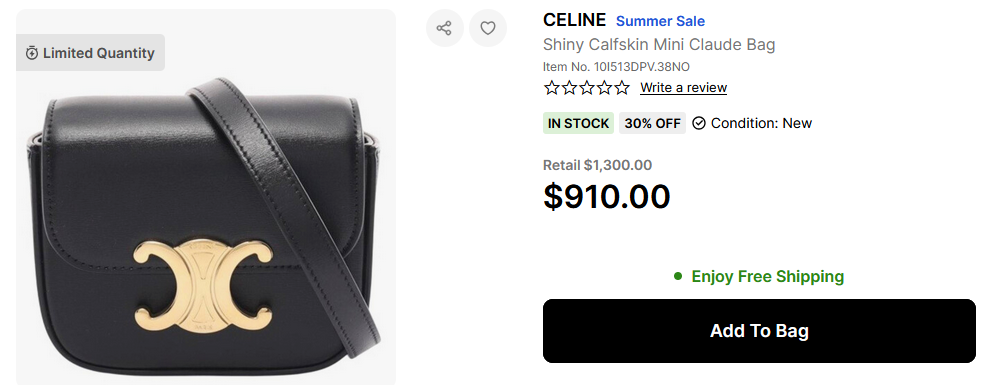Click the fourth rating star
The height and width of the screenshot is (385, 982).
pos(604,88)
